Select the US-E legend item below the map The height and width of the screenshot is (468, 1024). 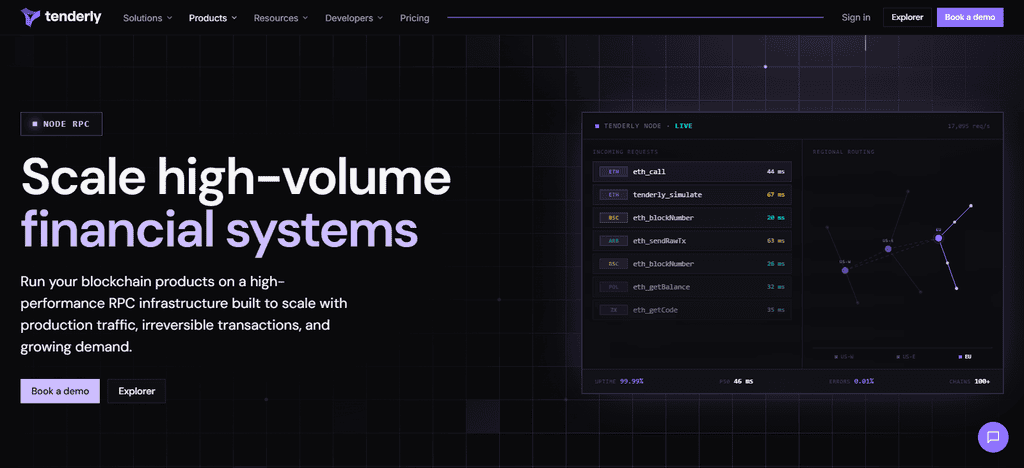pos(905,357)
